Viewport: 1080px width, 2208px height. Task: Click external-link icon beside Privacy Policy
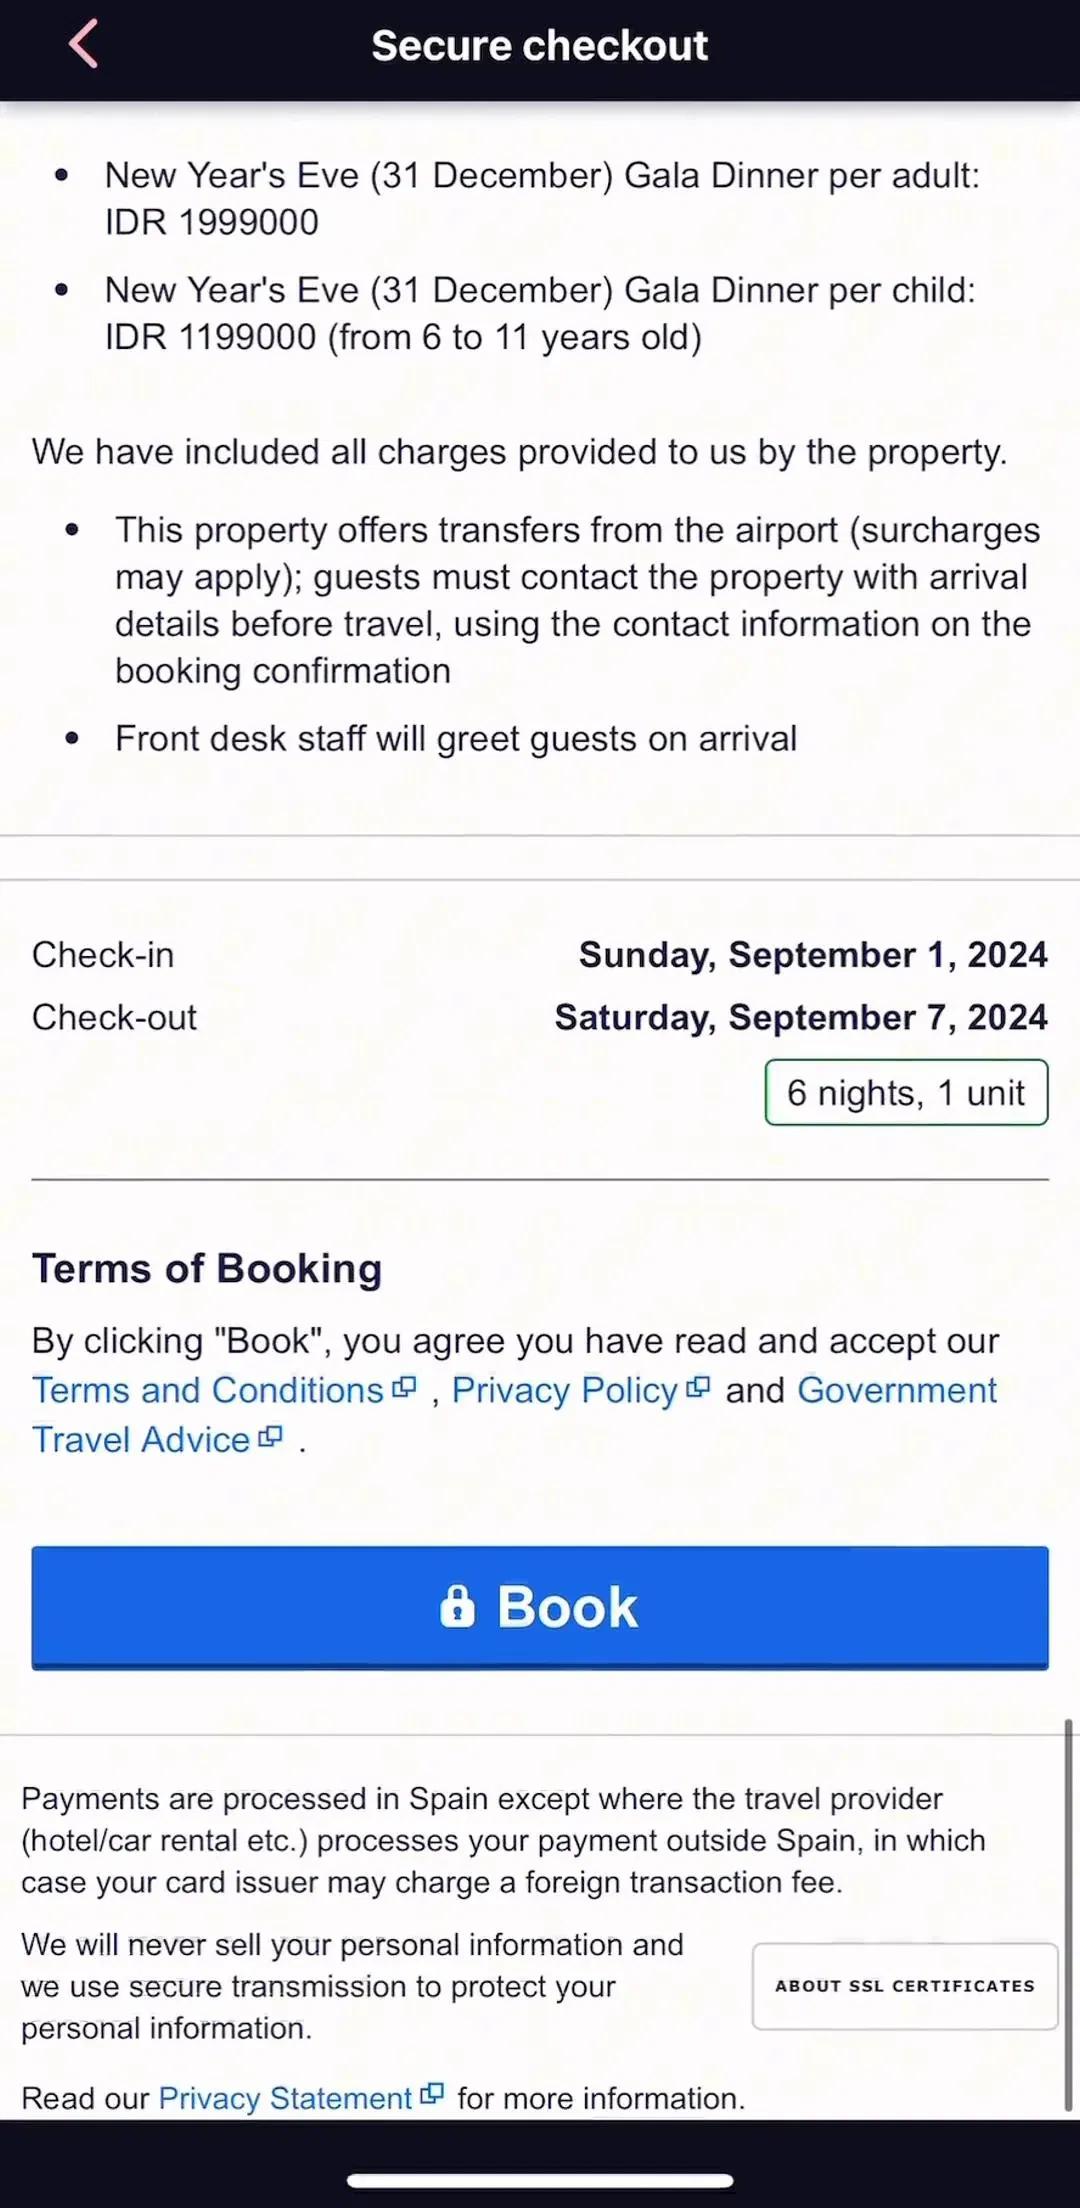[698, 1388]
